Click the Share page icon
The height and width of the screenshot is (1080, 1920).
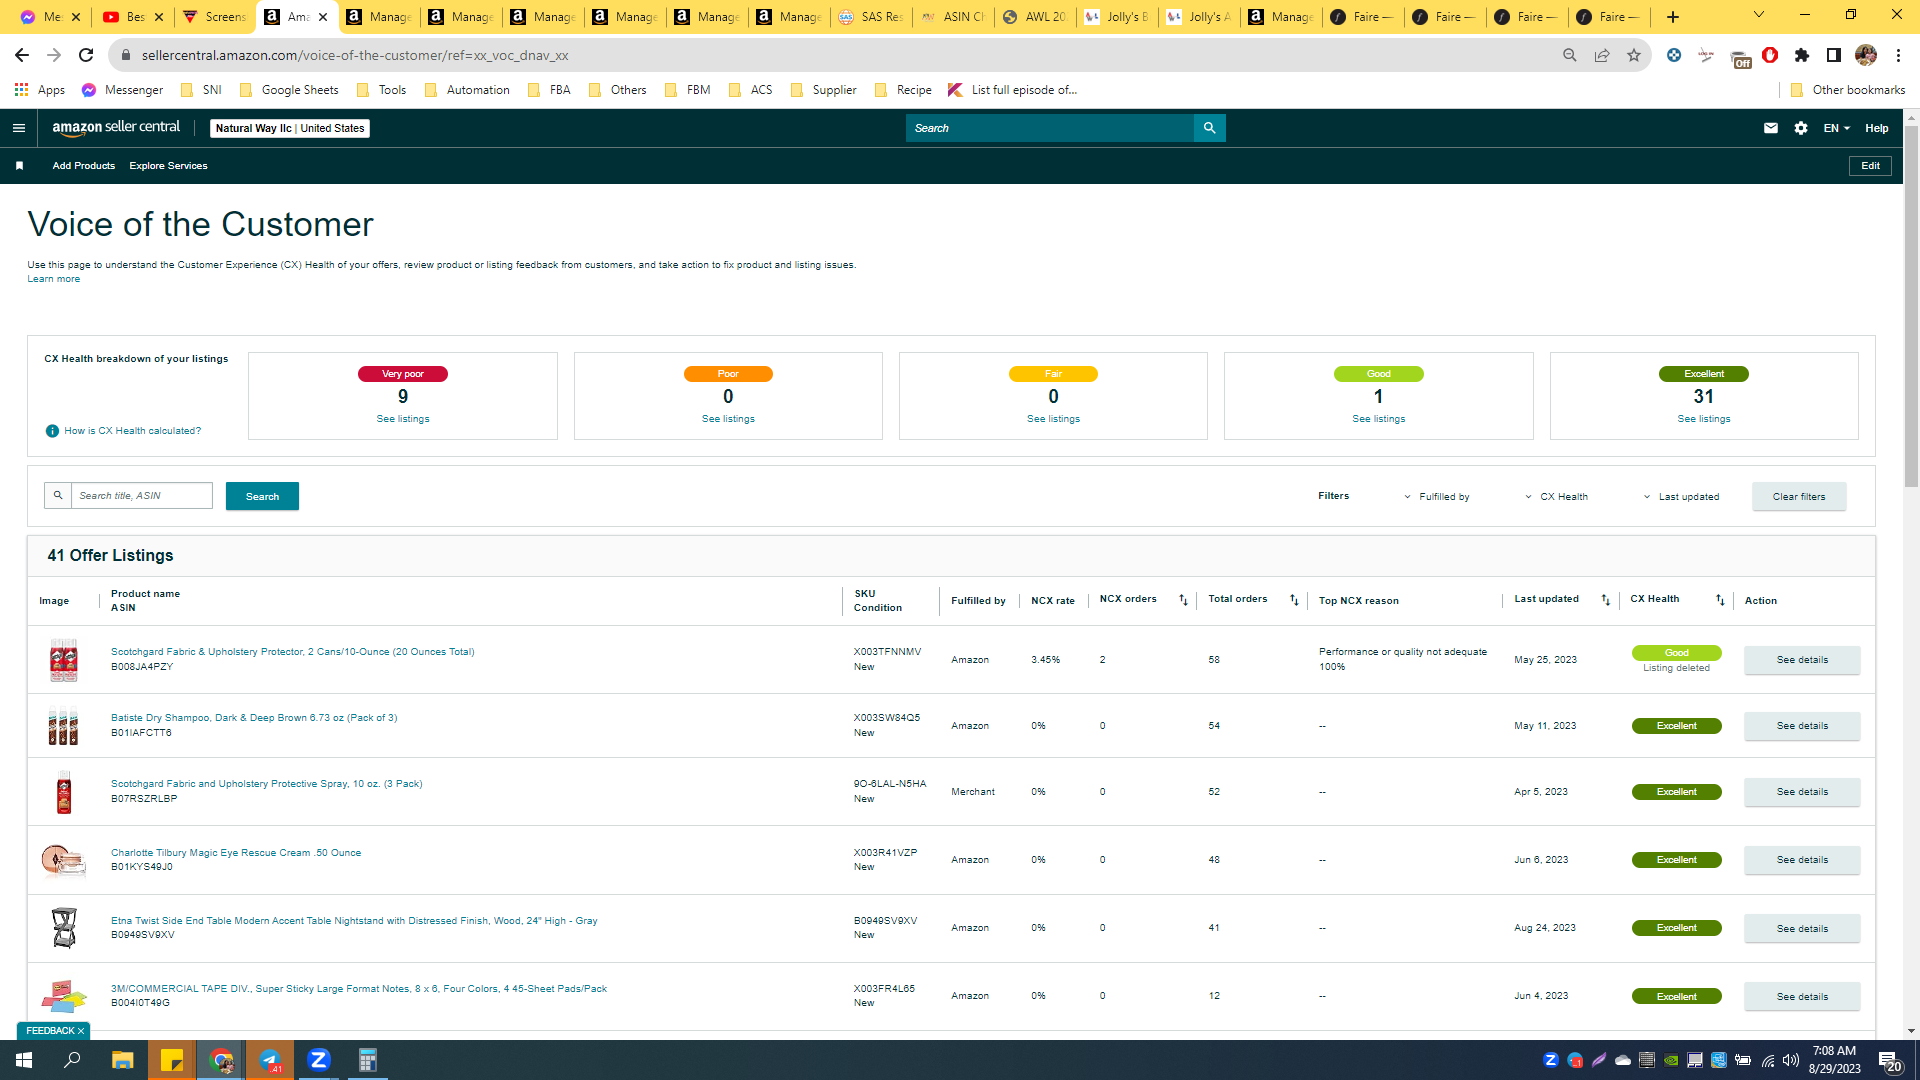[x=1602, y=55]
